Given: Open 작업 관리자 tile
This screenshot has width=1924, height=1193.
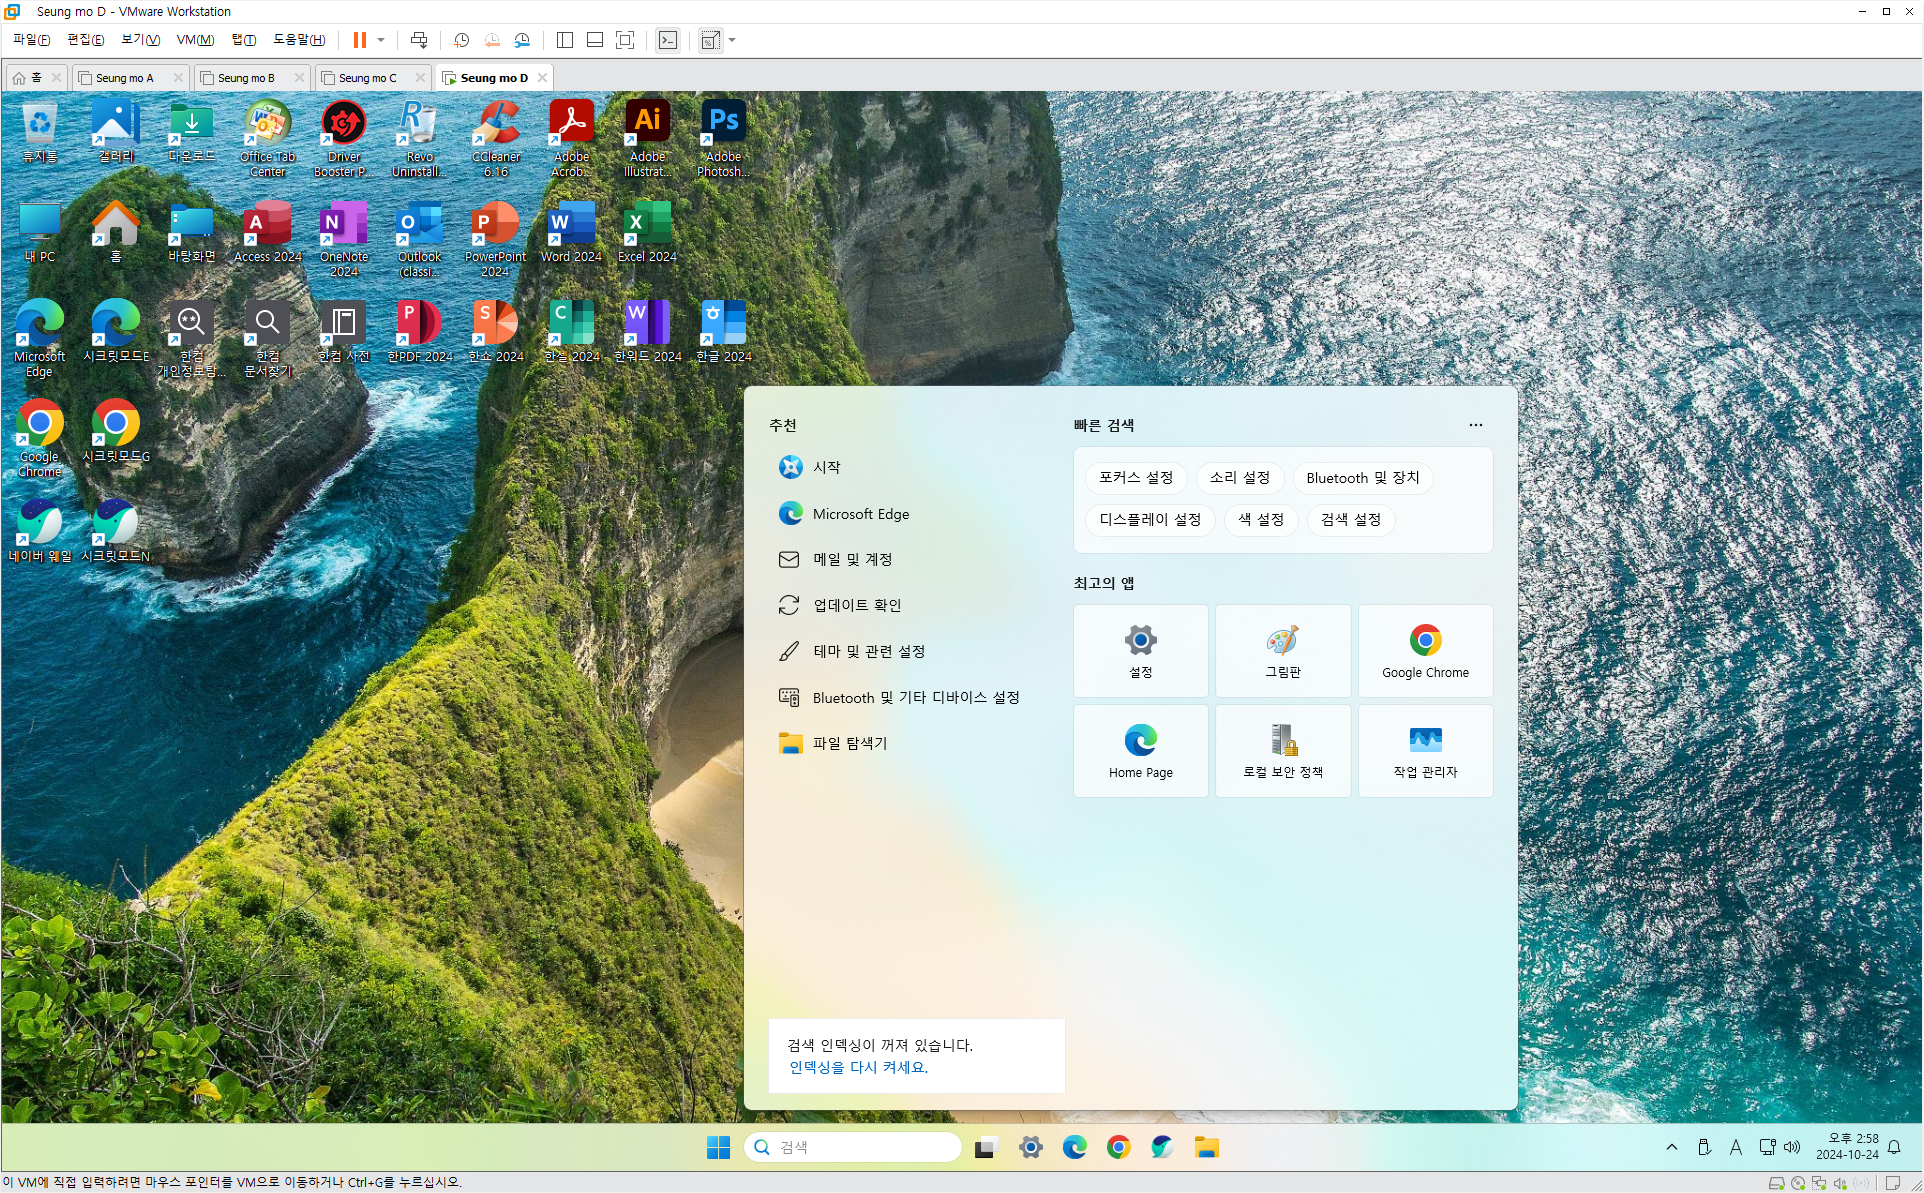Looking at the screenshot, I should click(1426, 751).
